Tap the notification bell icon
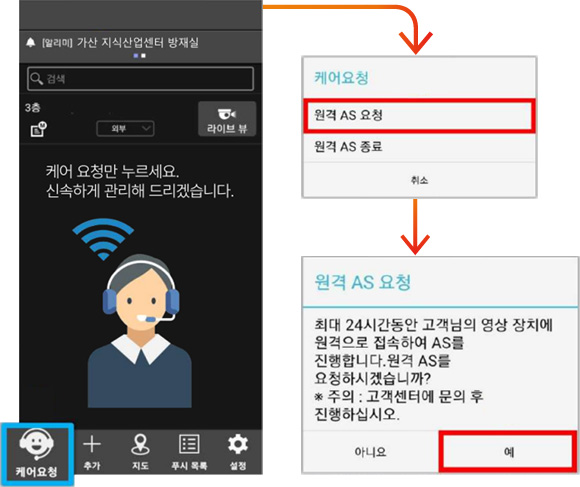Image resolution: width=580 pixels, height=487 pixels. tap(31, 43)
